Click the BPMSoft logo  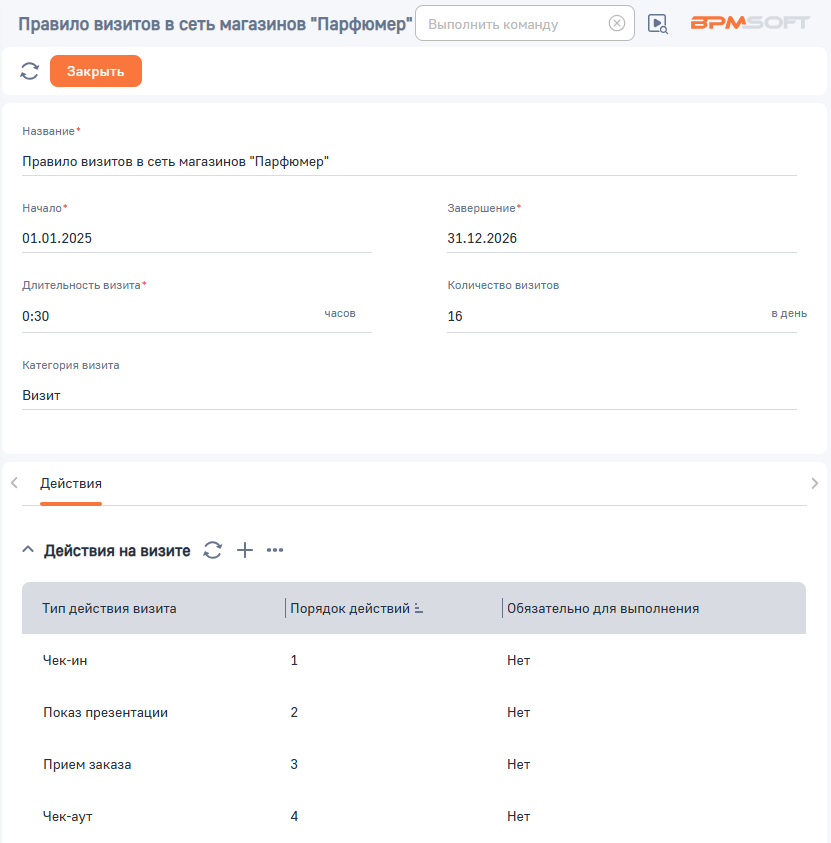[x=749, y=23]
